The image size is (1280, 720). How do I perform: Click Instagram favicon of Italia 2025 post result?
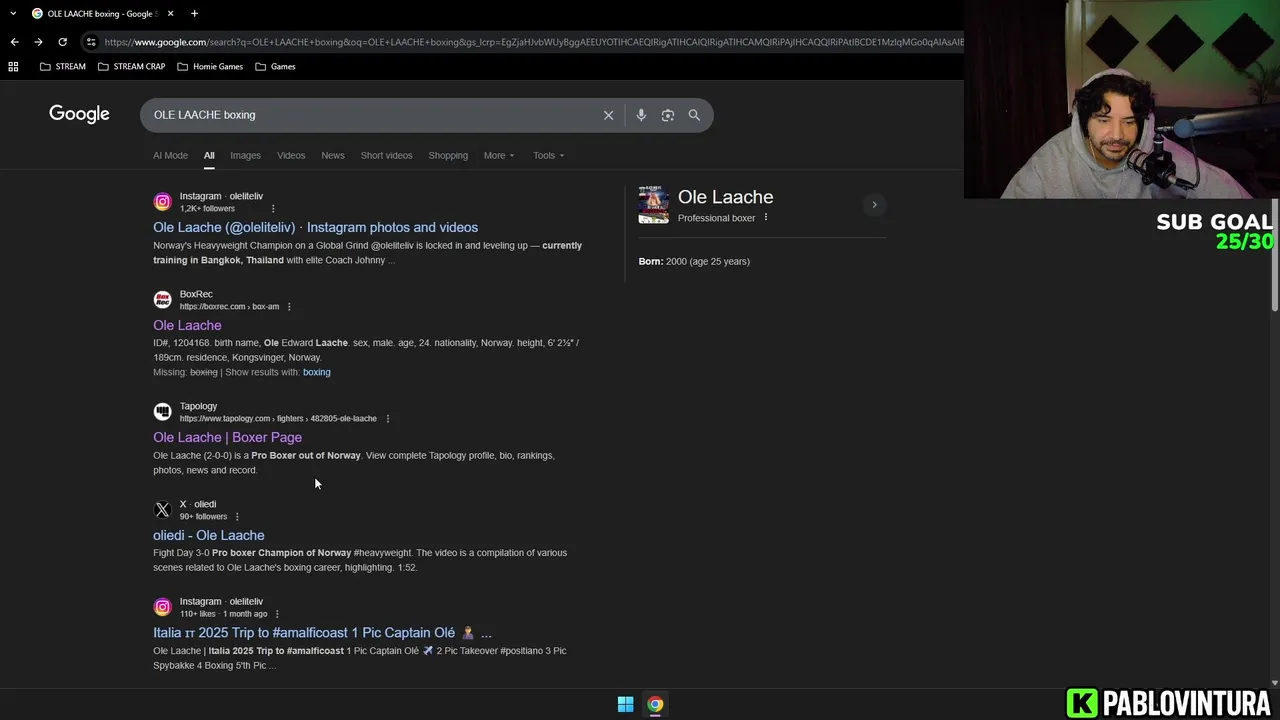coord(162,607)
